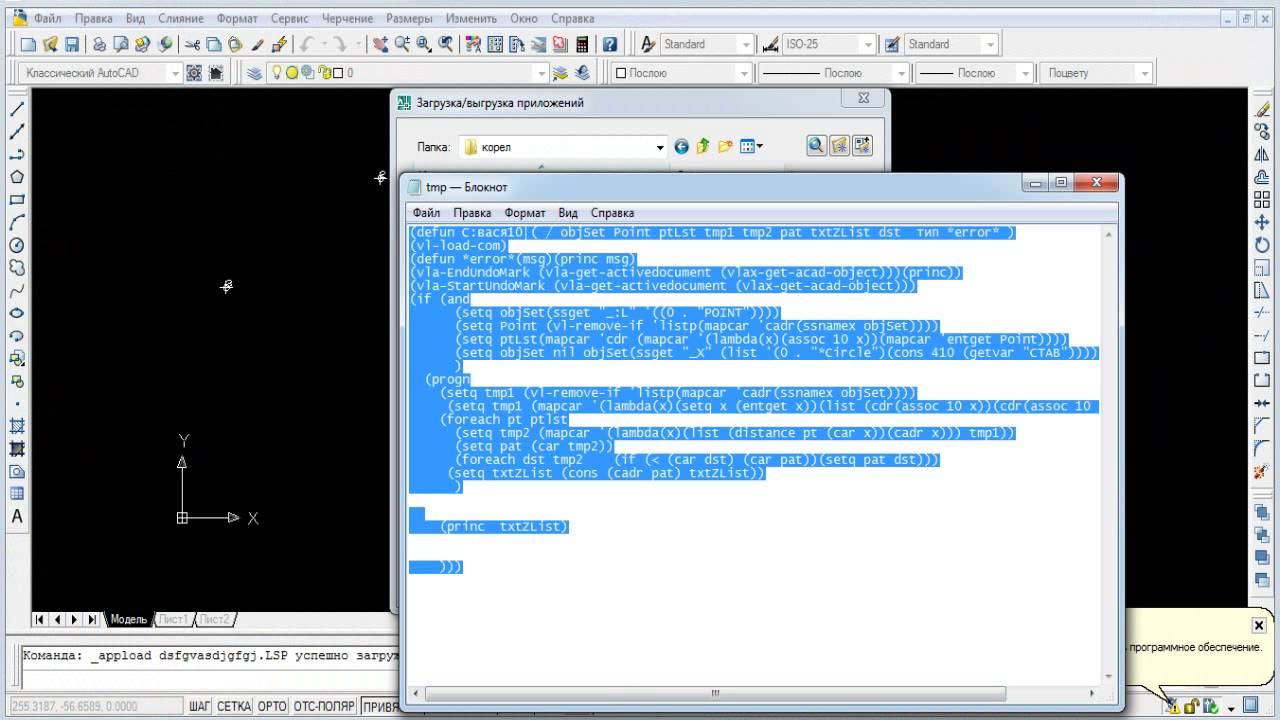Open the Поцвету plot style dropdown

point(1143,73)
